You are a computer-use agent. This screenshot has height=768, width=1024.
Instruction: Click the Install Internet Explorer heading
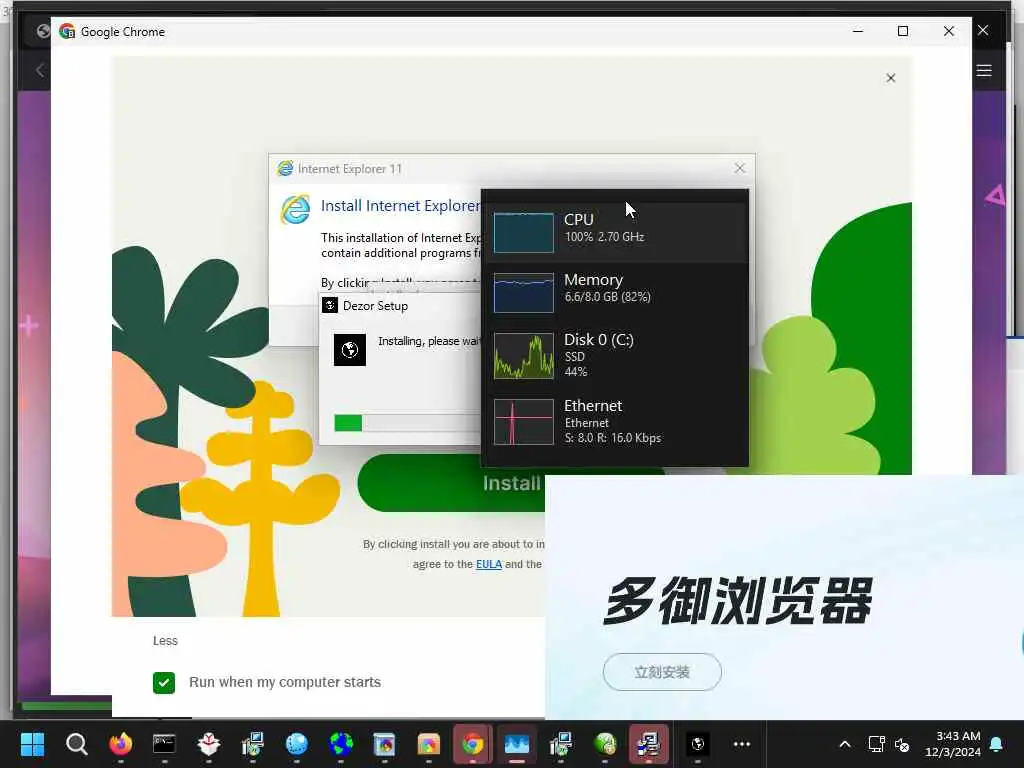[400, 206]
